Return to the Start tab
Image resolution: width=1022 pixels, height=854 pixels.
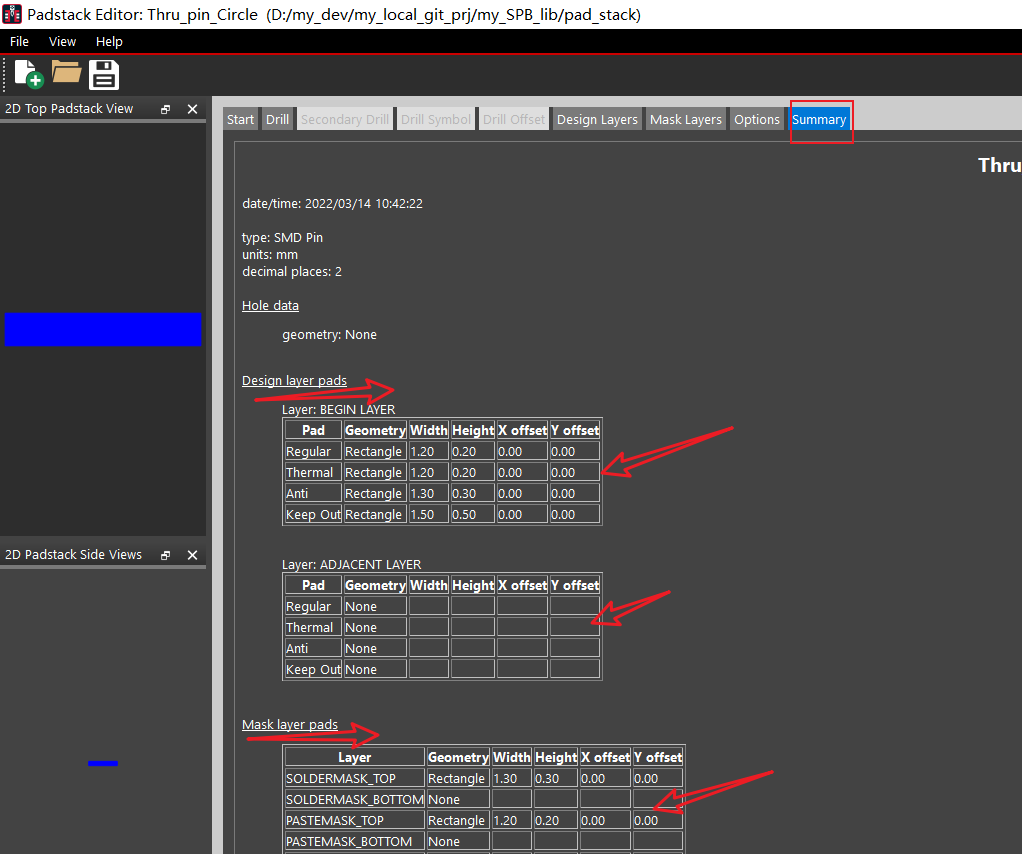click(x=240, y=118)
